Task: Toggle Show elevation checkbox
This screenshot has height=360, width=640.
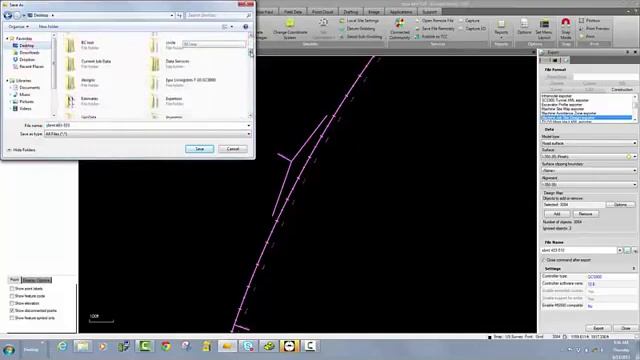Action: tap(12, 303)
